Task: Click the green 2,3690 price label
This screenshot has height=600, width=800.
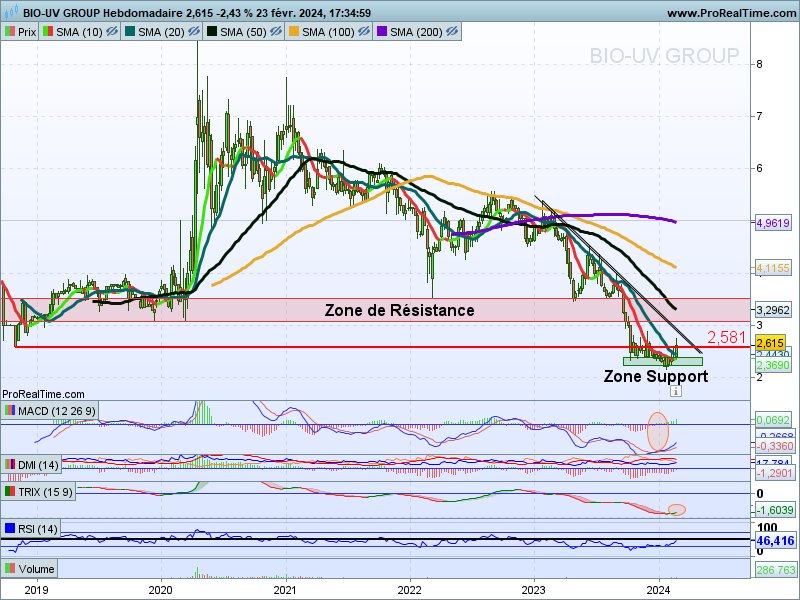Action: point(772,365)
